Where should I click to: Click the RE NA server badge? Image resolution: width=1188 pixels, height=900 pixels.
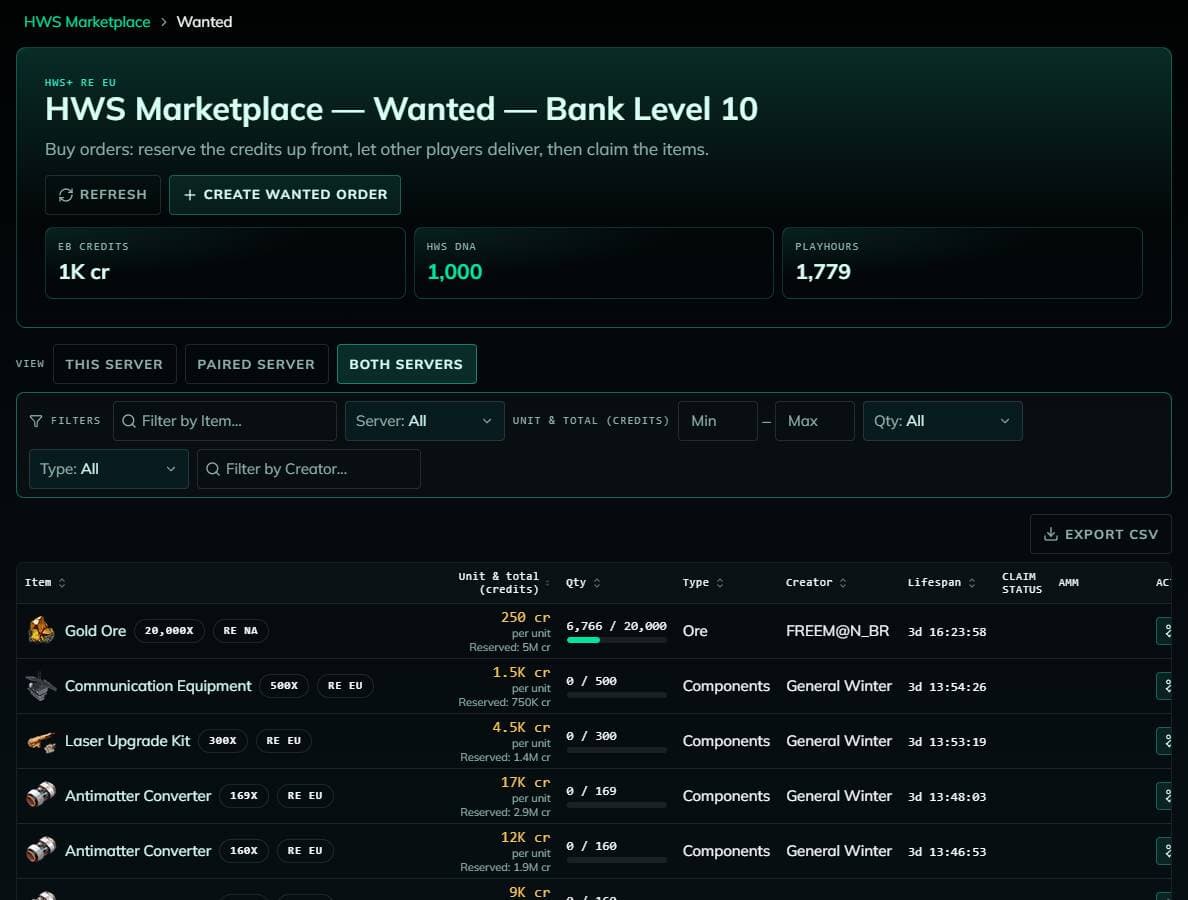click(240, 630)
